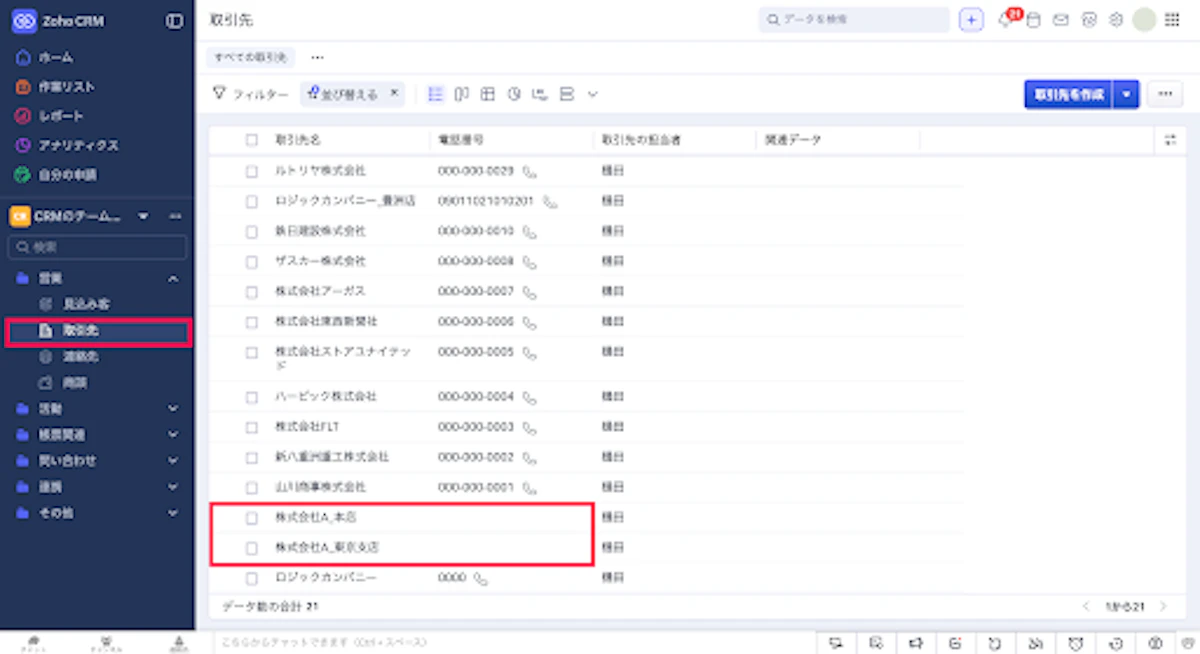Viewport: 1200px width, 654px height.
Task: Click the データを検索 search box
Action: [x=855, y=20]
